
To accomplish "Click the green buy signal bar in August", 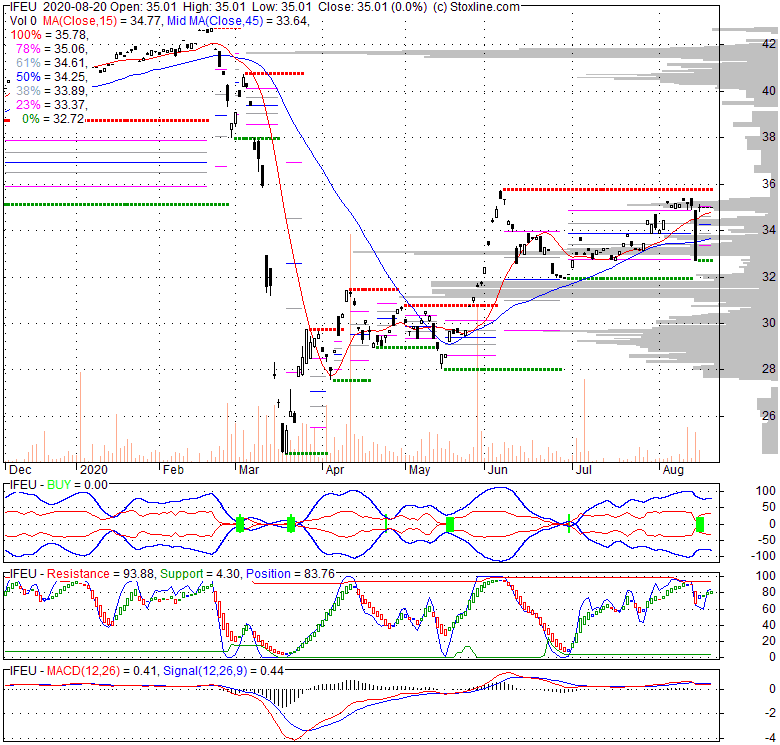I will (700, 525).
